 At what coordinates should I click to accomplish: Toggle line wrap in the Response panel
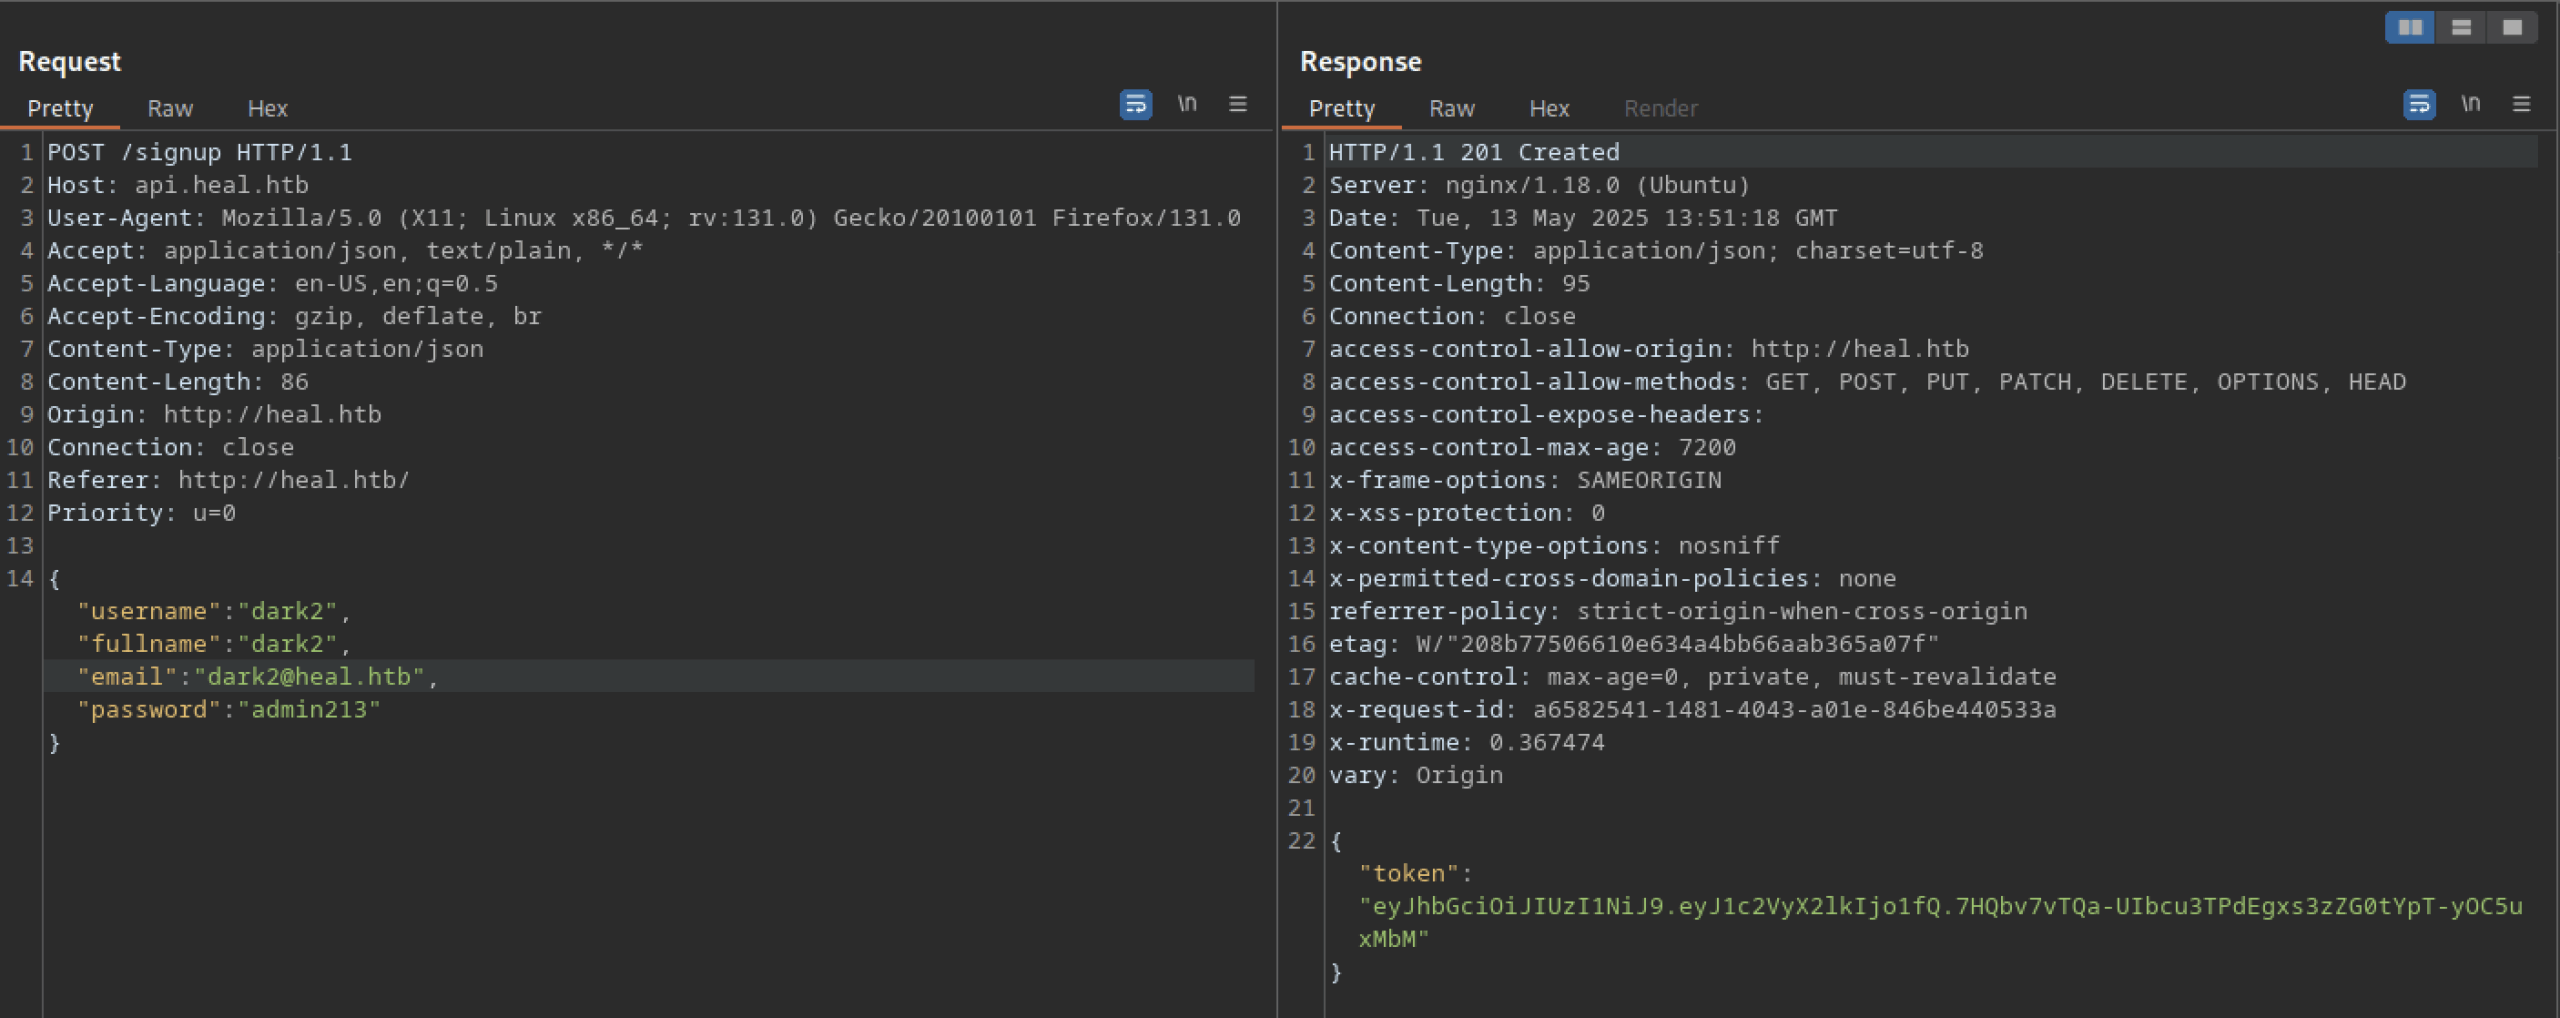[x=2419, y=104]
